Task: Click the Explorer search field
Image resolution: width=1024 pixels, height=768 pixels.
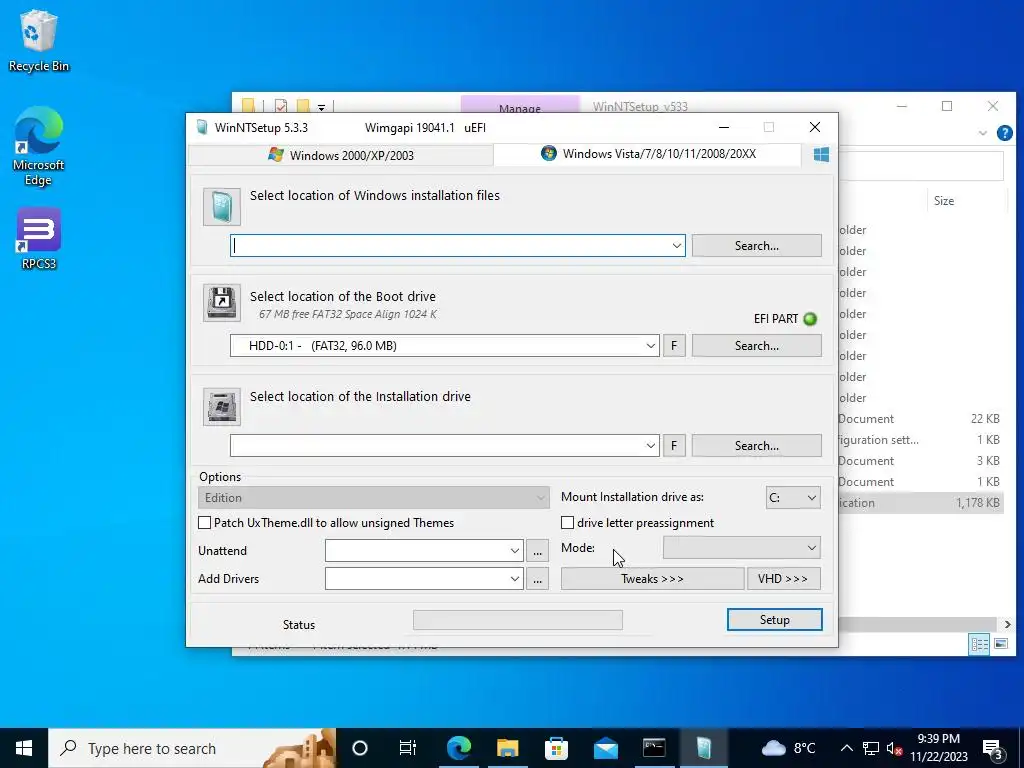Action: coord(921,166)
